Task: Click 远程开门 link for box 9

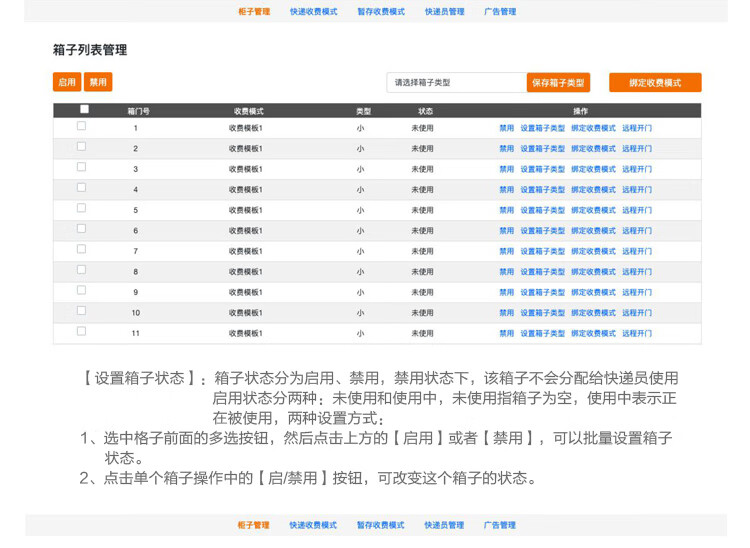Action: pyautogui.click(x=636, y=293)
